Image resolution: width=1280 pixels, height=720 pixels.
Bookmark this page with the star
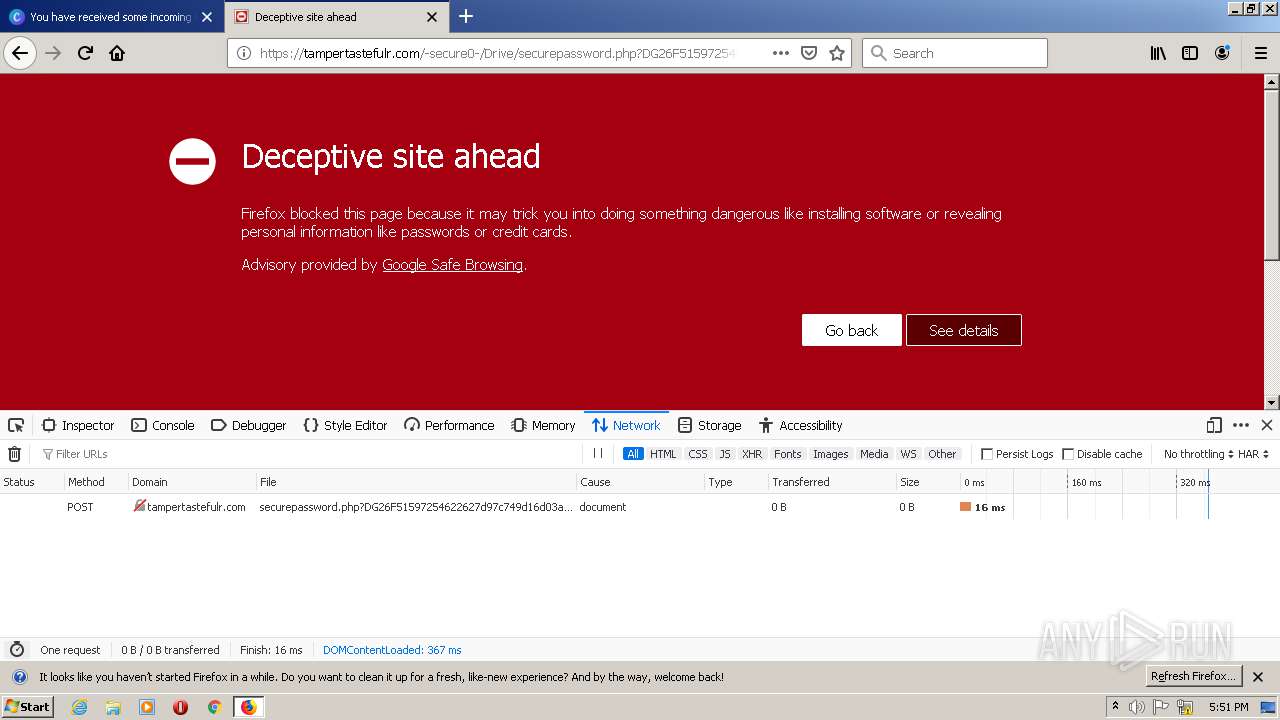pos(837,53)
